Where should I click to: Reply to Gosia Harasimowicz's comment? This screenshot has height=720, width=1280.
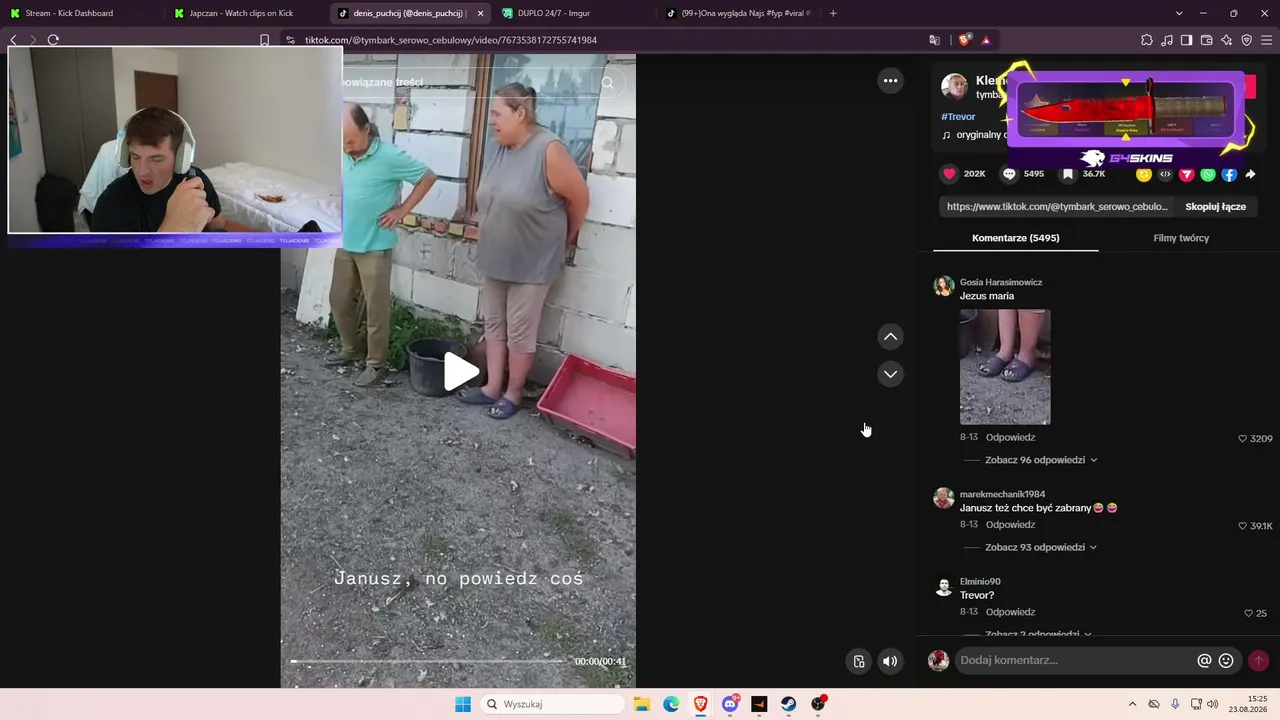pyautogui.click(x=1010, y=438)
